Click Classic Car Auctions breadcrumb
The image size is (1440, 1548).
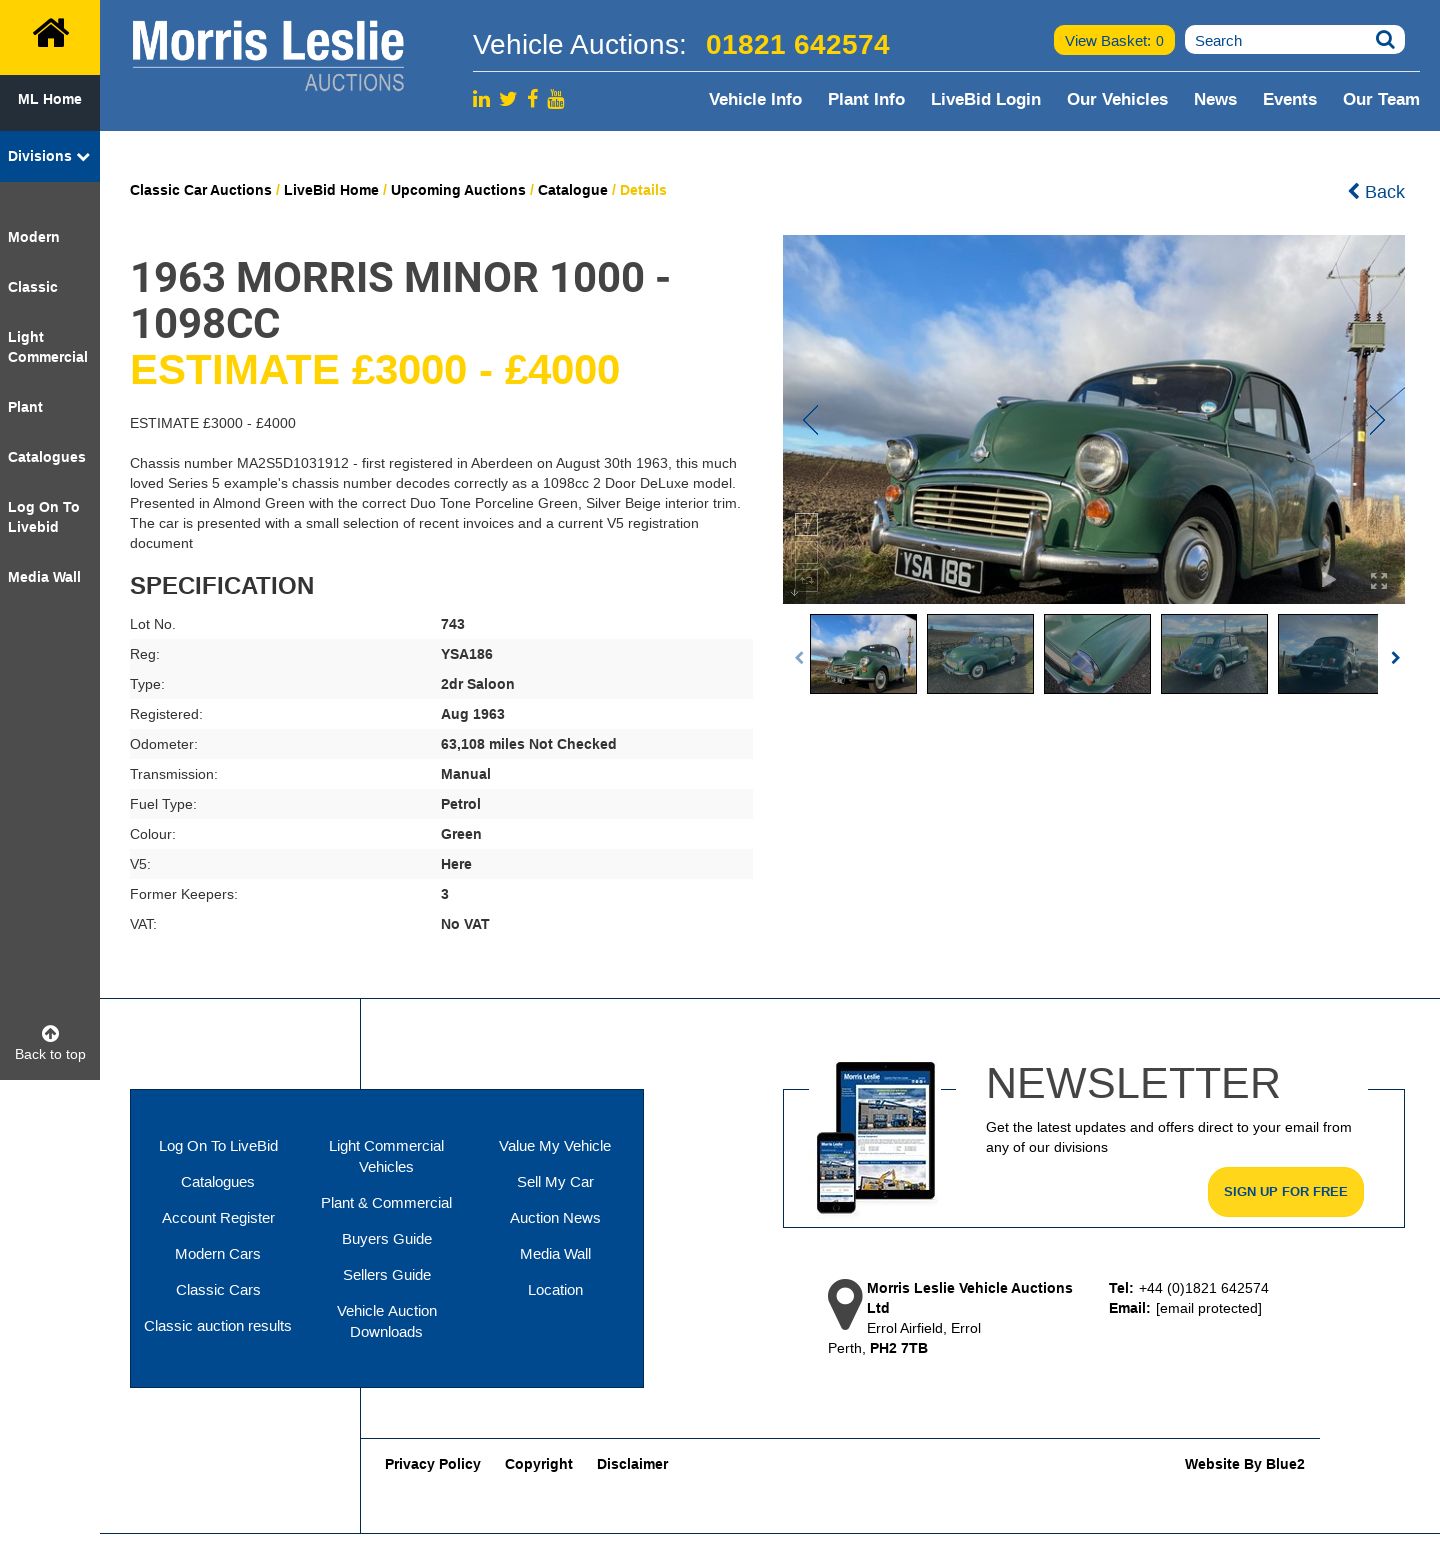(x=200, y=190)
